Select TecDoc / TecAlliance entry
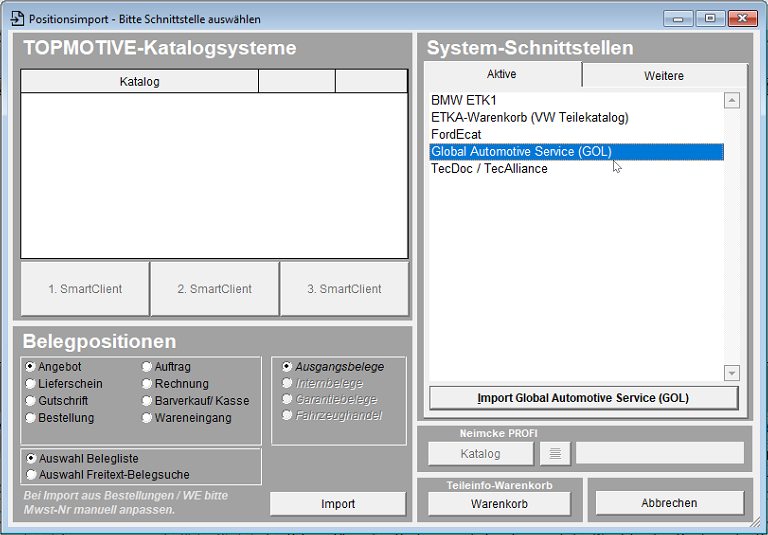The width and height of the screenshot is (768, 535). [x=576, y=169]
